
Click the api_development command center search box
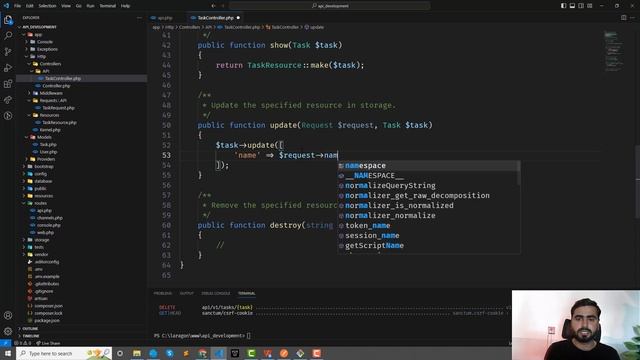330,6
